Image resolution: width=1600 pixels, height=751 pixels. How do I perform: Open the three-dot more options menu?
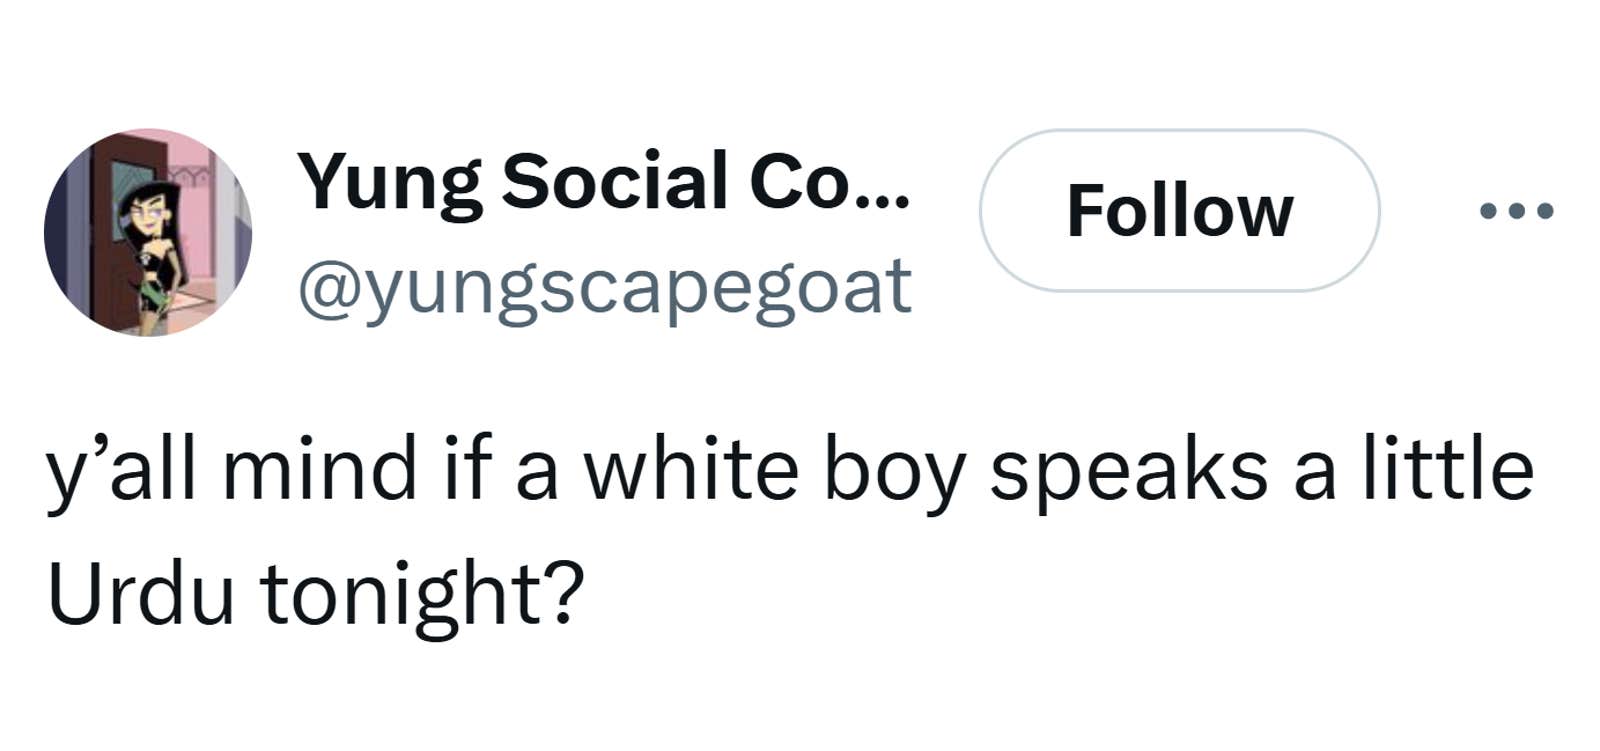click(1516, 211)
